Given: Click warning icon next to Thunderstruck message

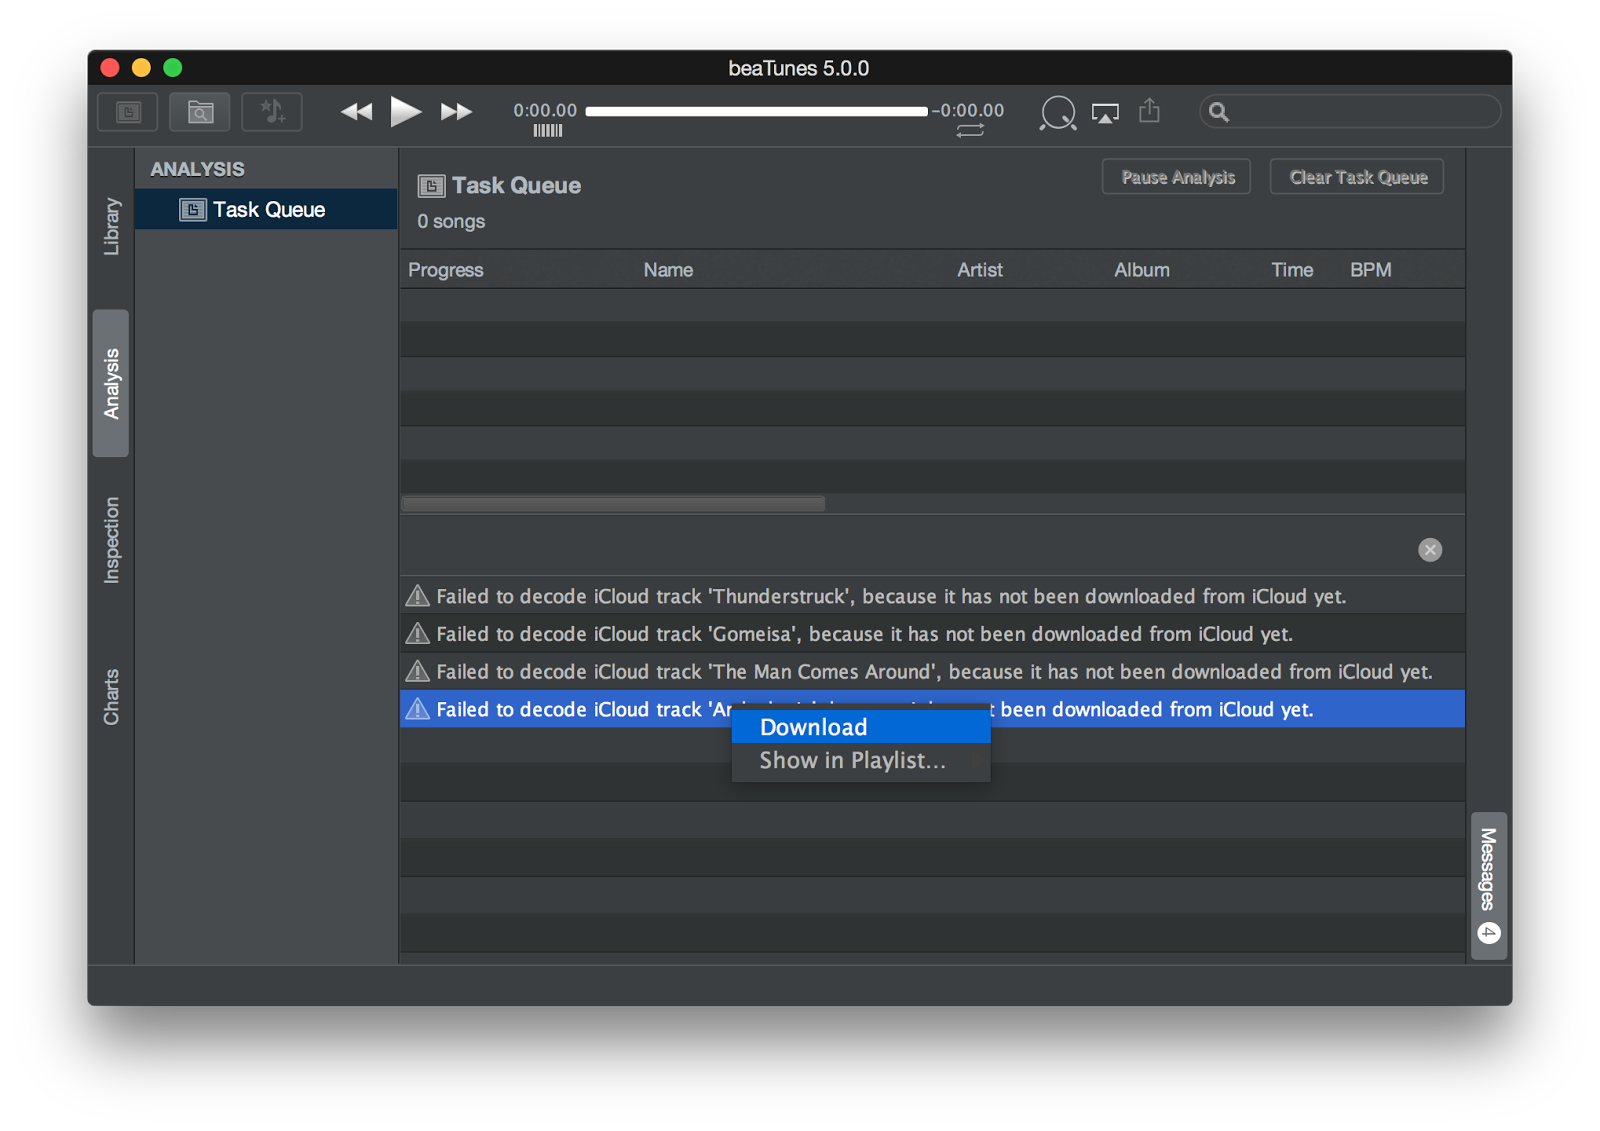Looking at the screenshot, I should 417,596.
